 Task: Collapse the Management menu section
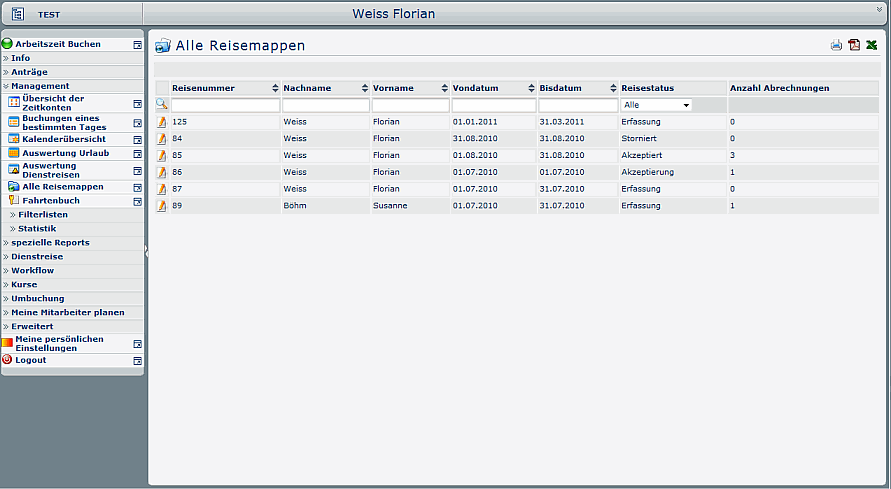point(40,86)
